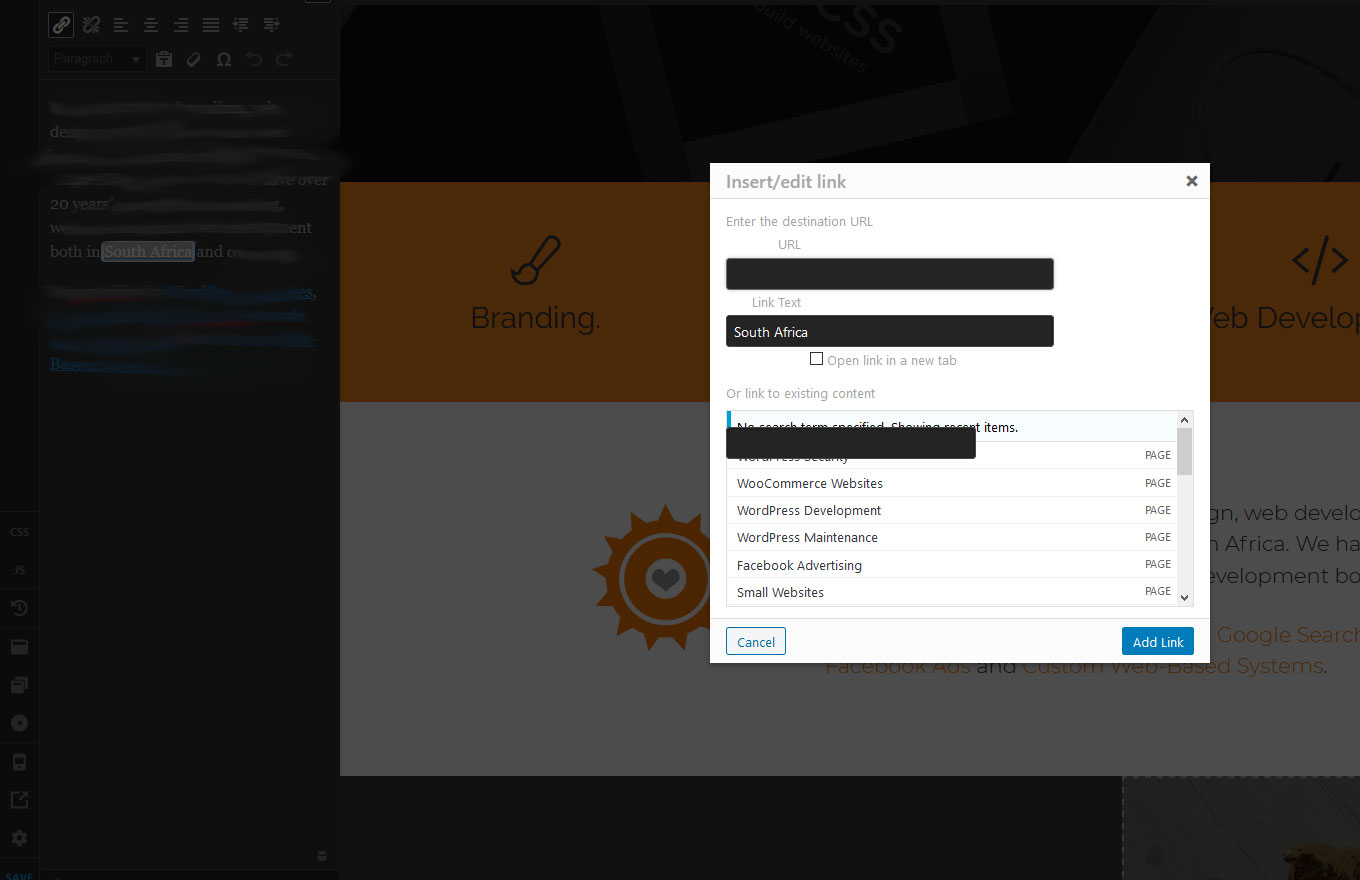Open the Special character omega icon
Viewport: 1360px width, 880px height.
pos(224,60)
